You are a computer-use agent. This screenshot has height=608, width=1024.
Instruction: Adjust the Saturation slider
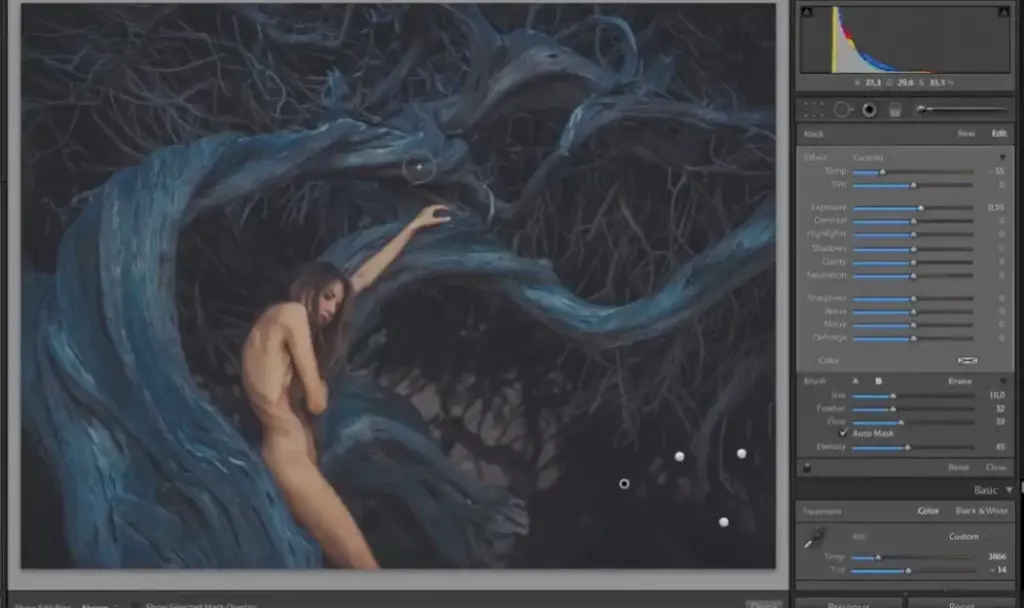click(913, 276)
